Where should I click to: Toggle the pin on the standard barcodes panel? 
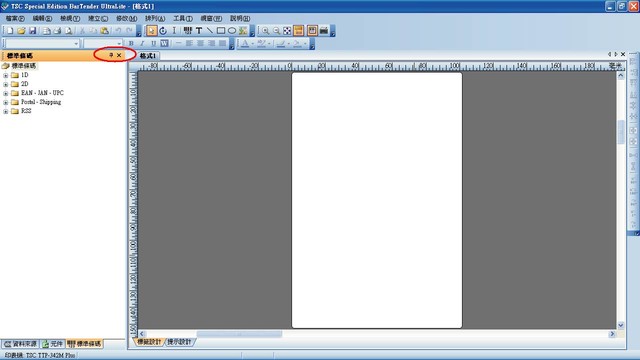(x=111, y=55)
